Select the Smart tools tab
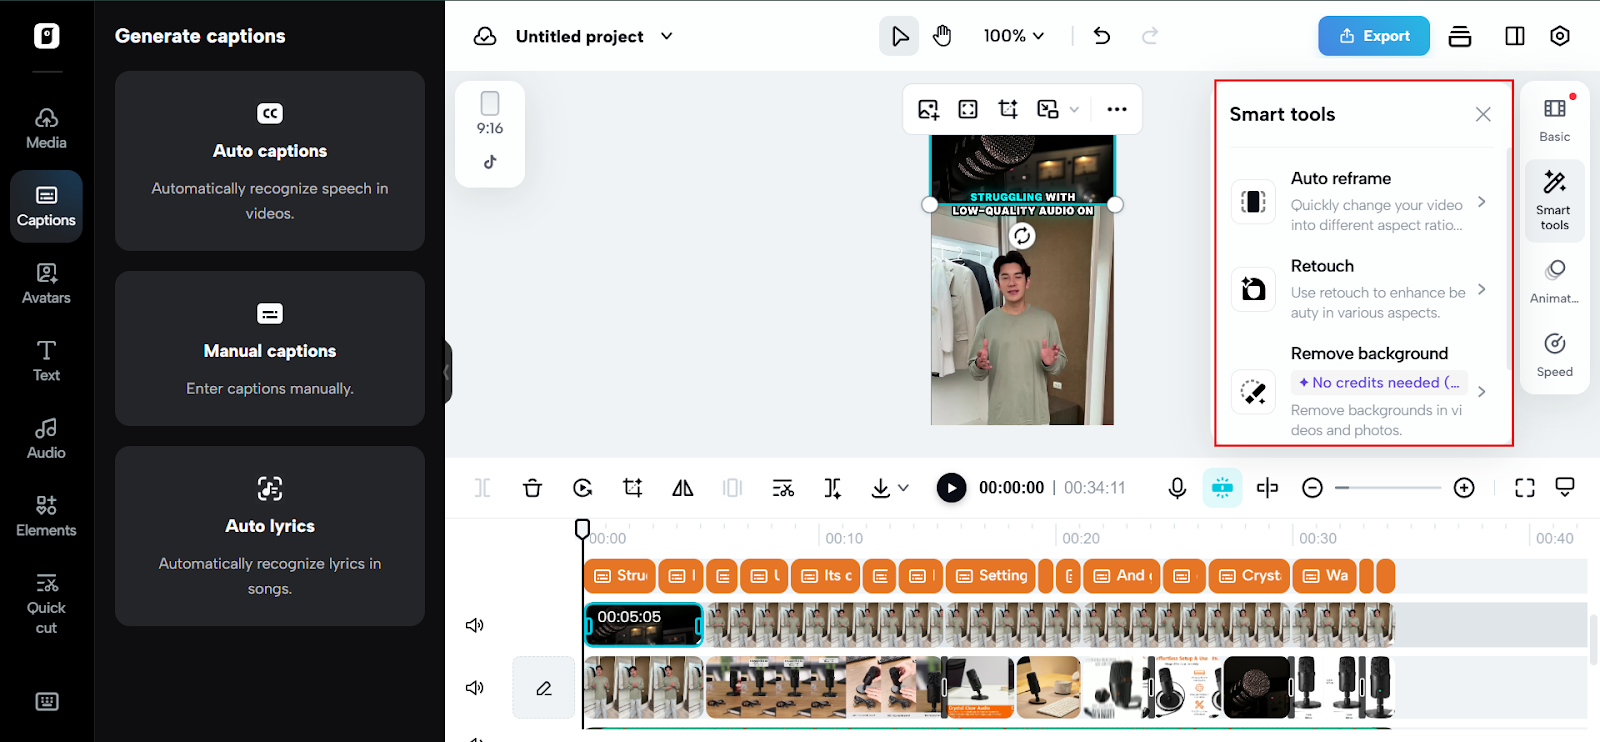 click(1555, 200)
